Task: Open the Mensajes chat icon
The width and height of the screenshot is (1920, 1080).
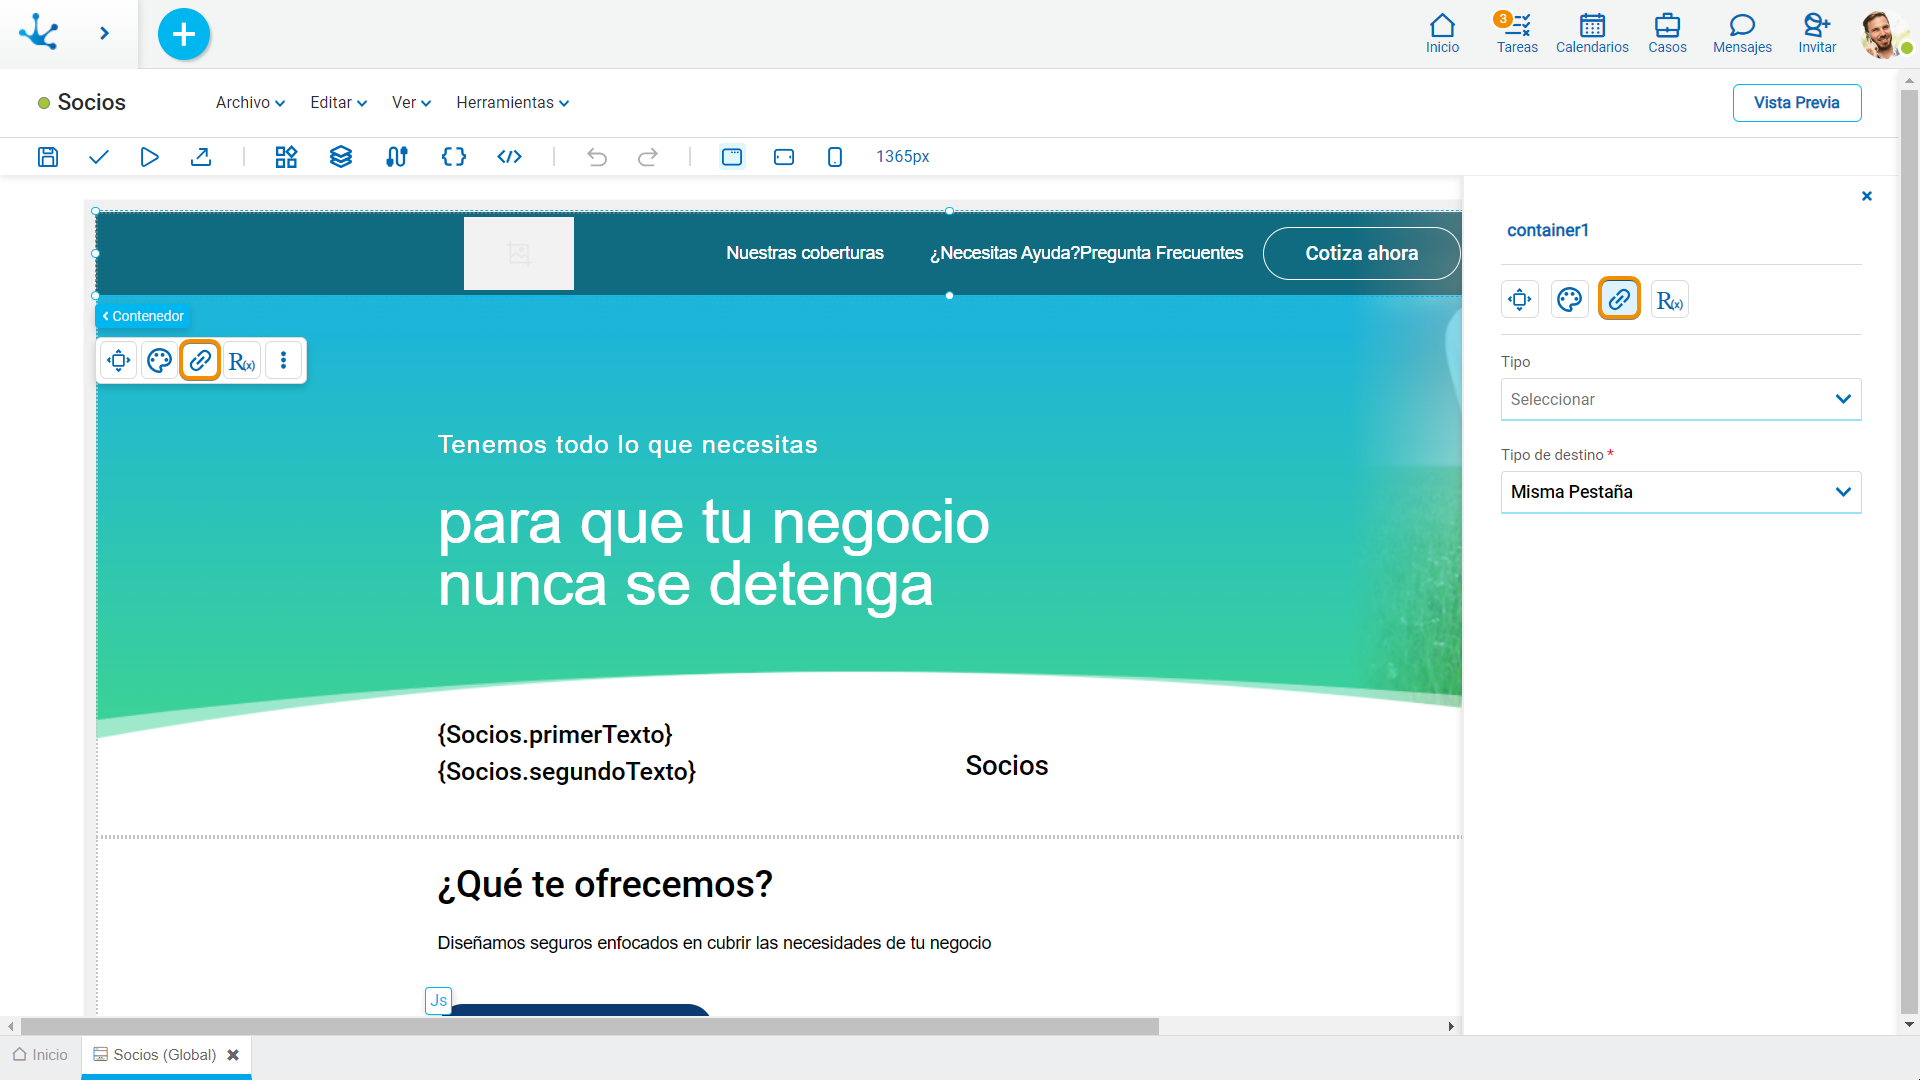Action: (1742, 33)
